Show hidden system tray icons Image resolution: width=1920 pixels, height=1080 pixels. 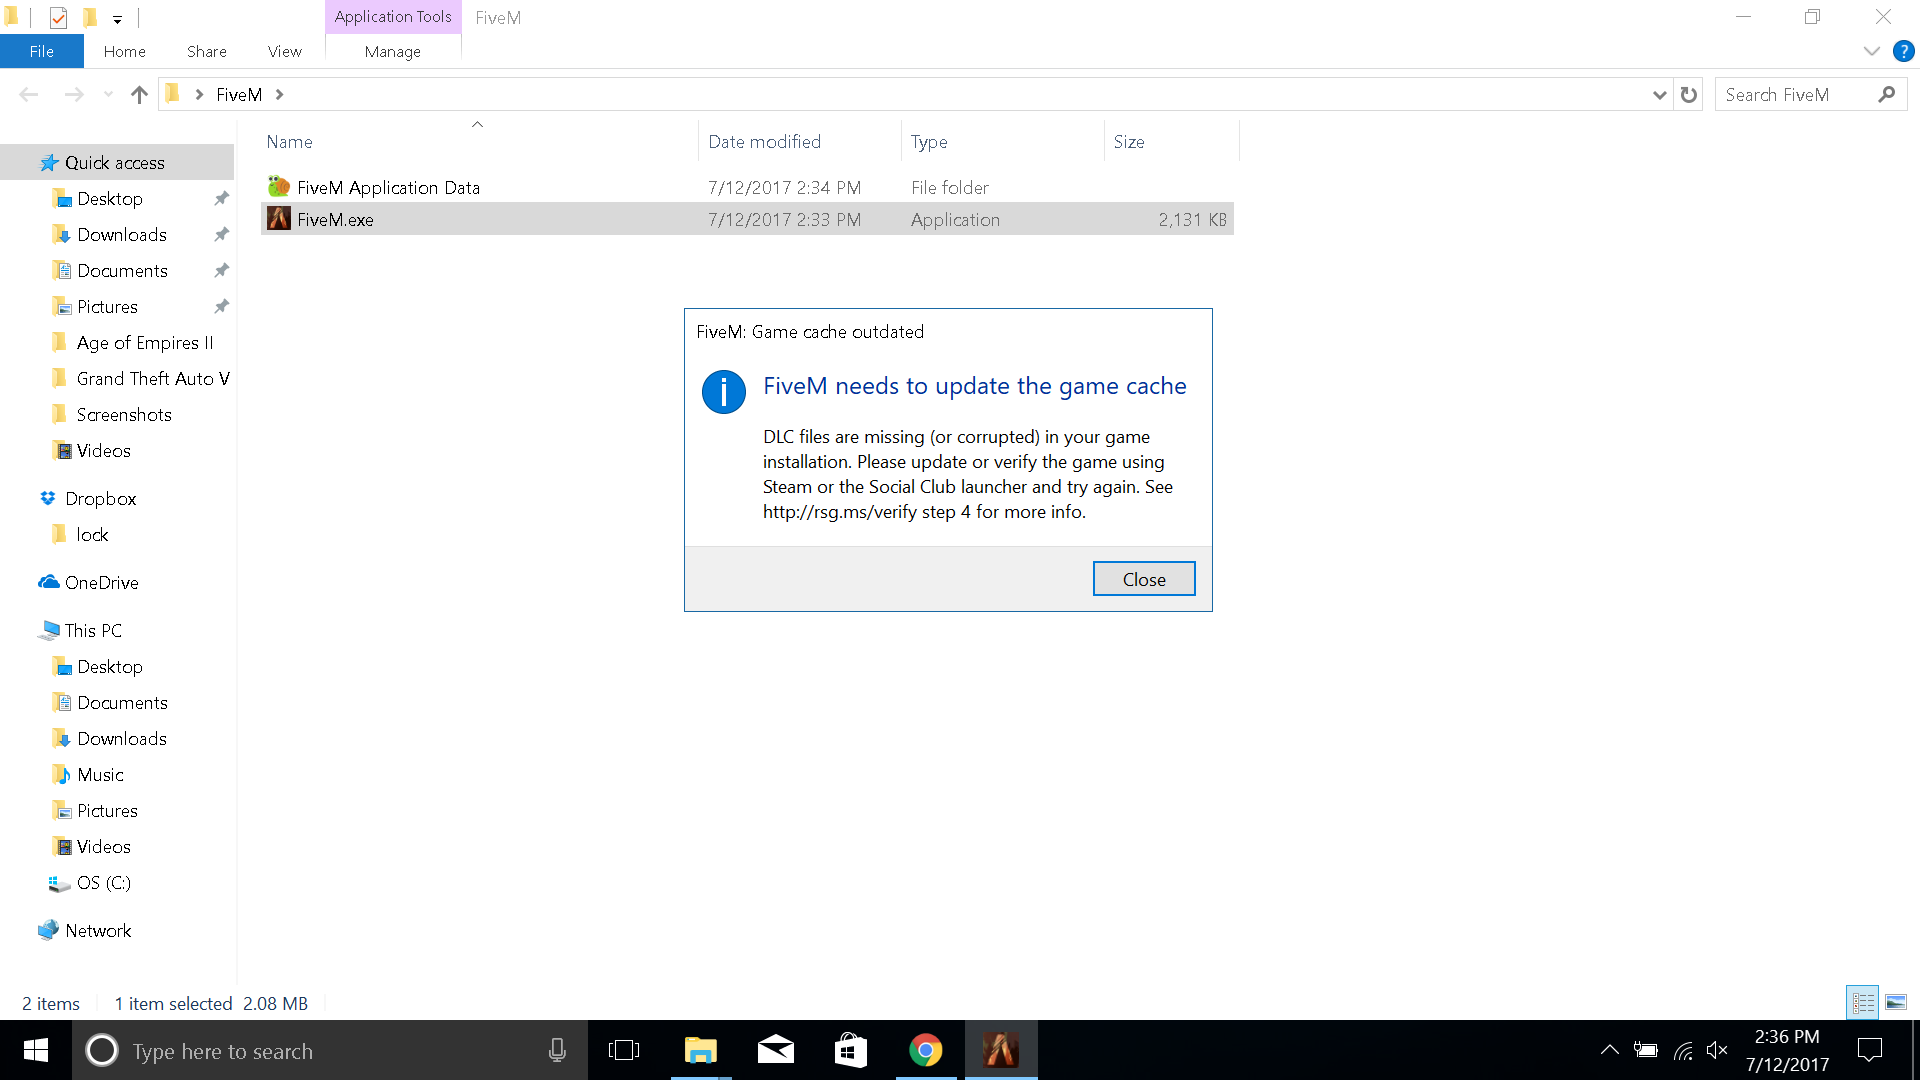click(x=1609, y=1050)
